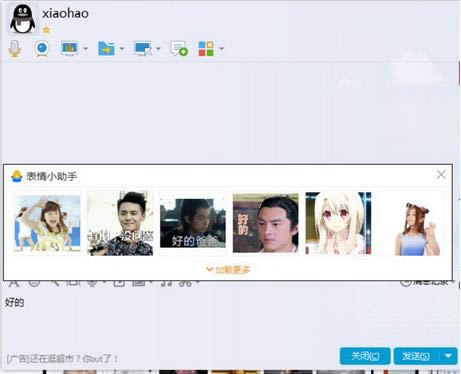
Task: Click the 关闭(C) button
Action: click(365, 356)
